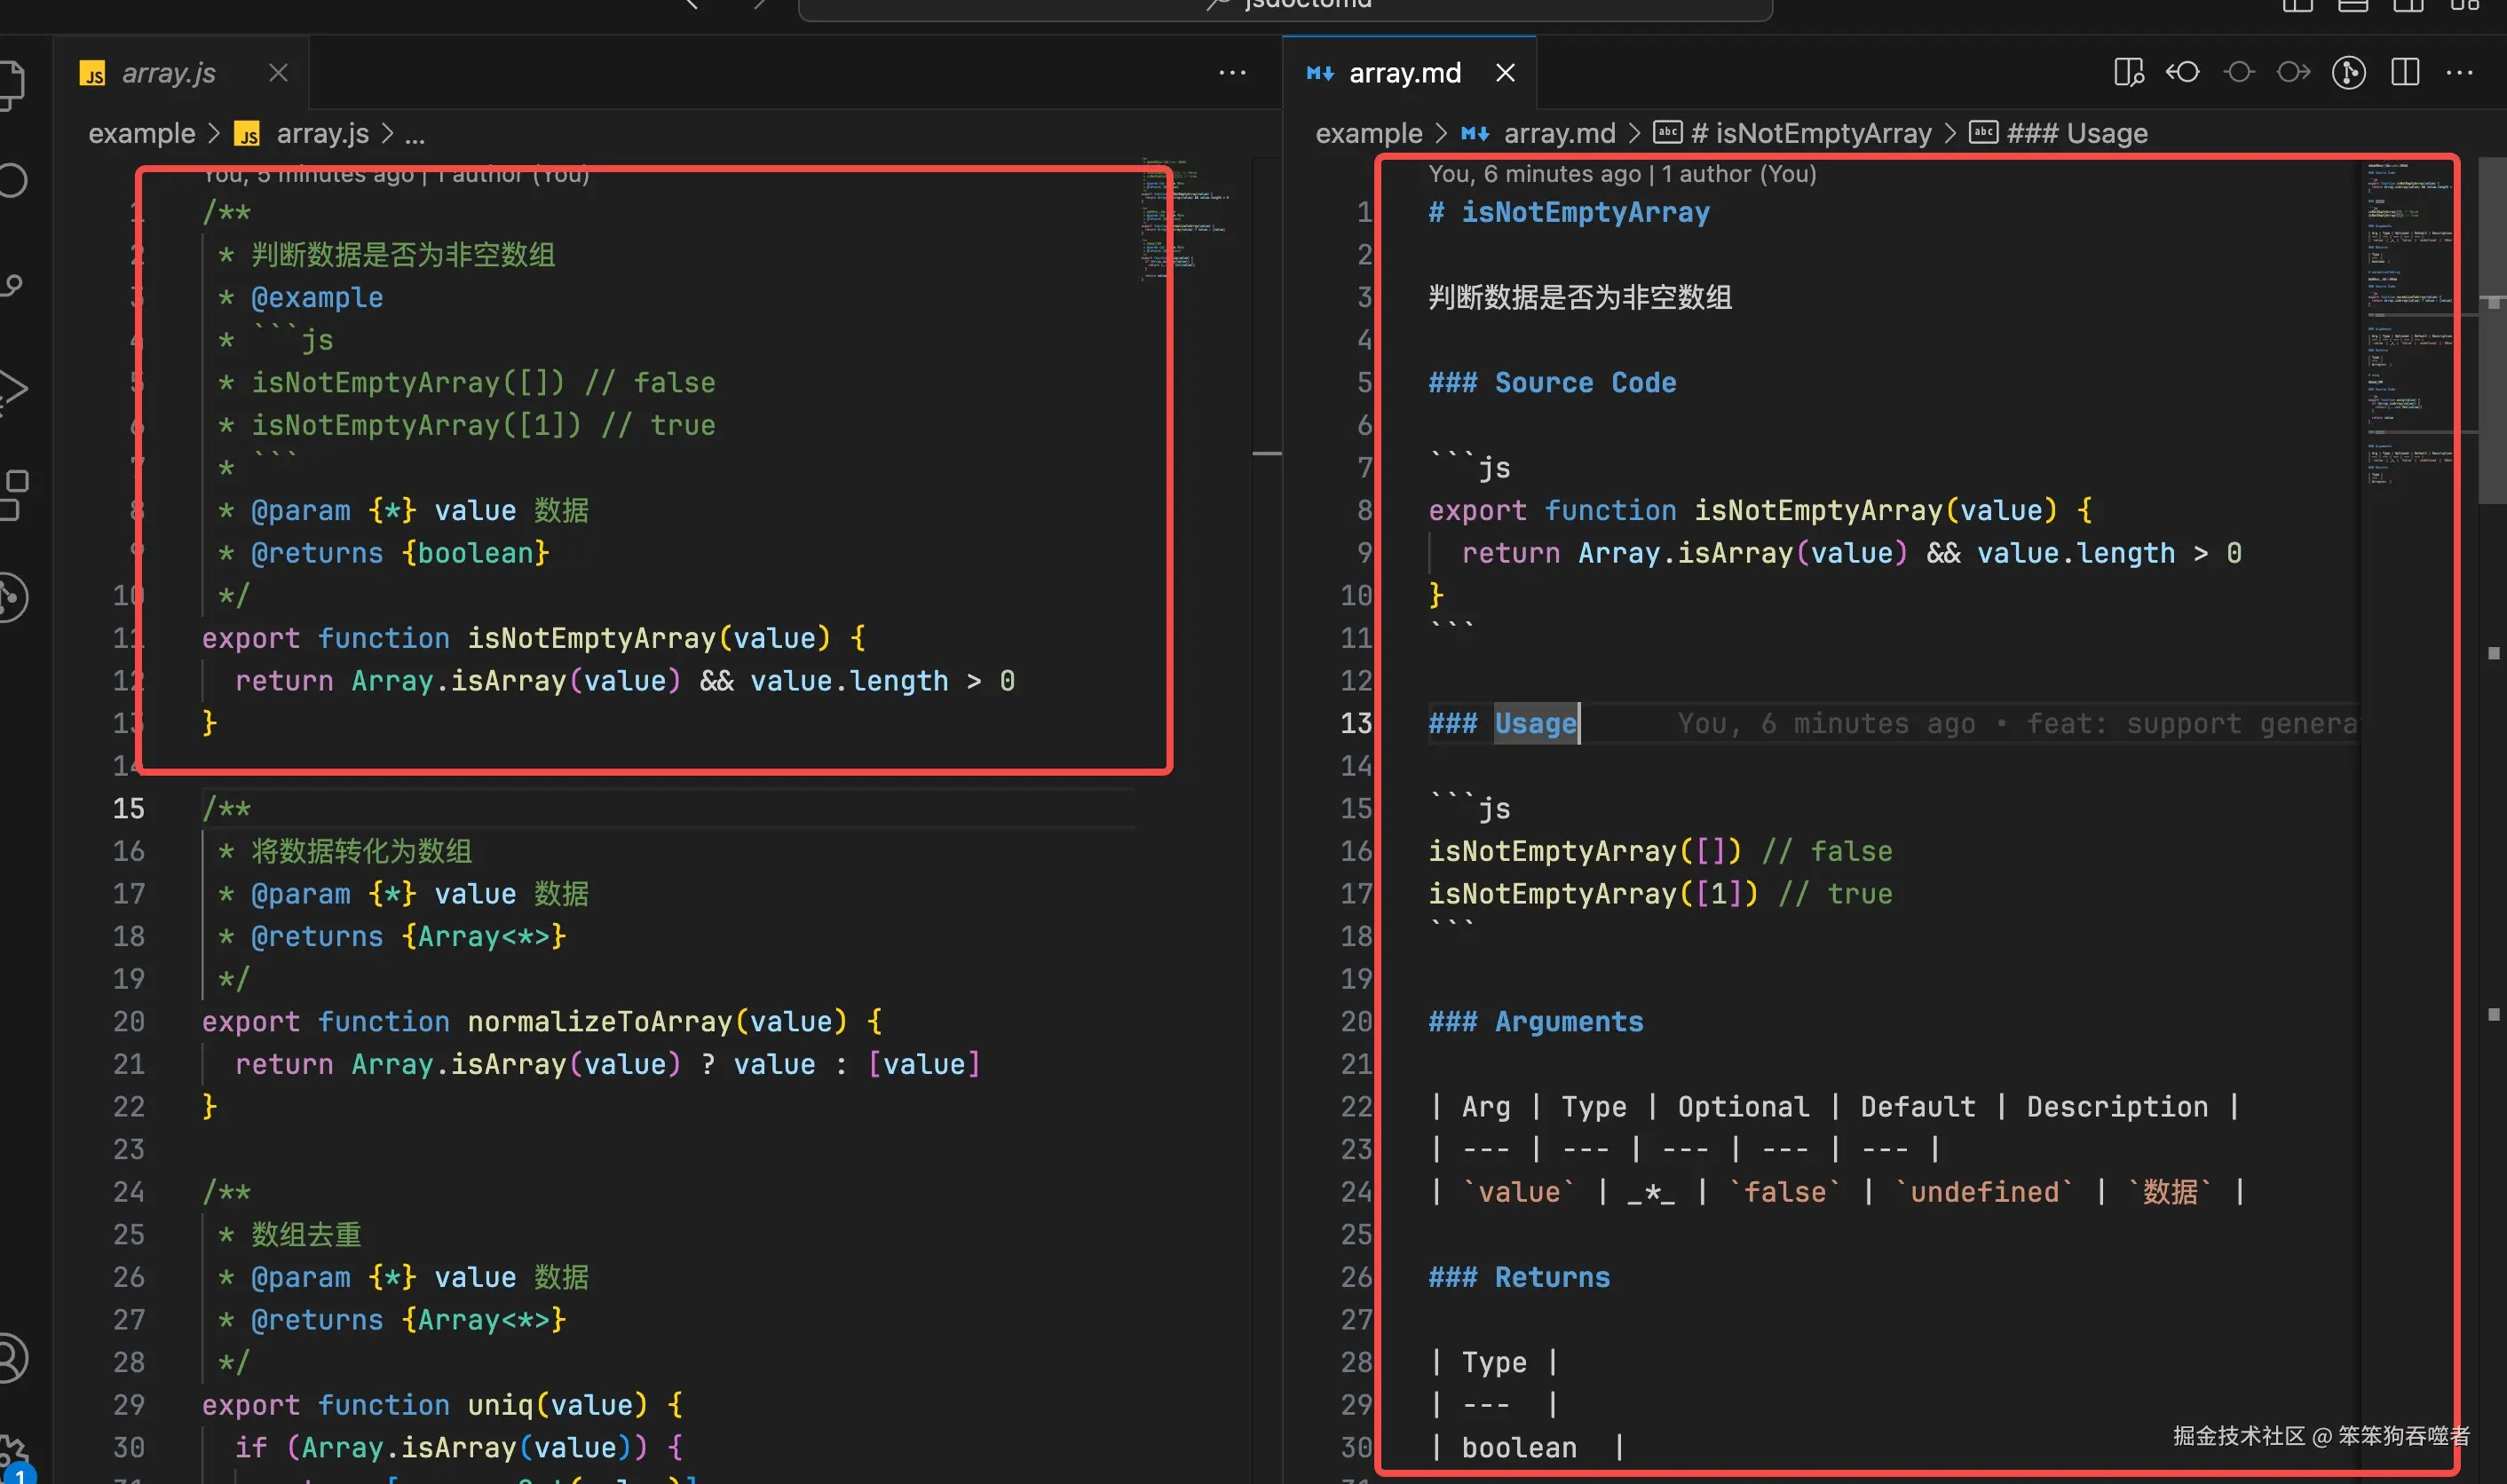Close the array.md tab
This screenshot has height=1484, width=2507.
[1505, 73]
